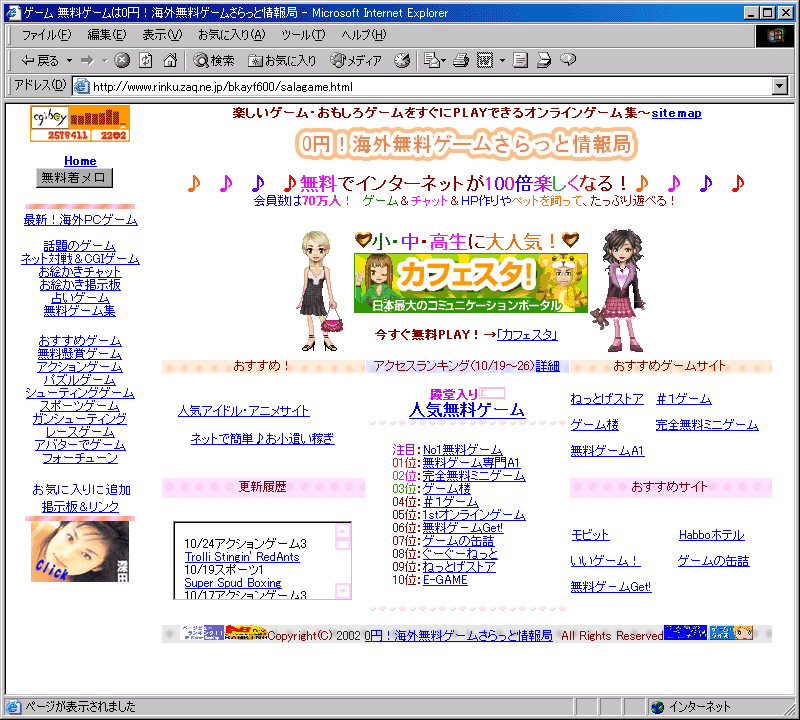Image resolution: width=800 pixels, height=720 pixels.
Task: Click the History icon in toolbar
Action: tap(402, 61)
